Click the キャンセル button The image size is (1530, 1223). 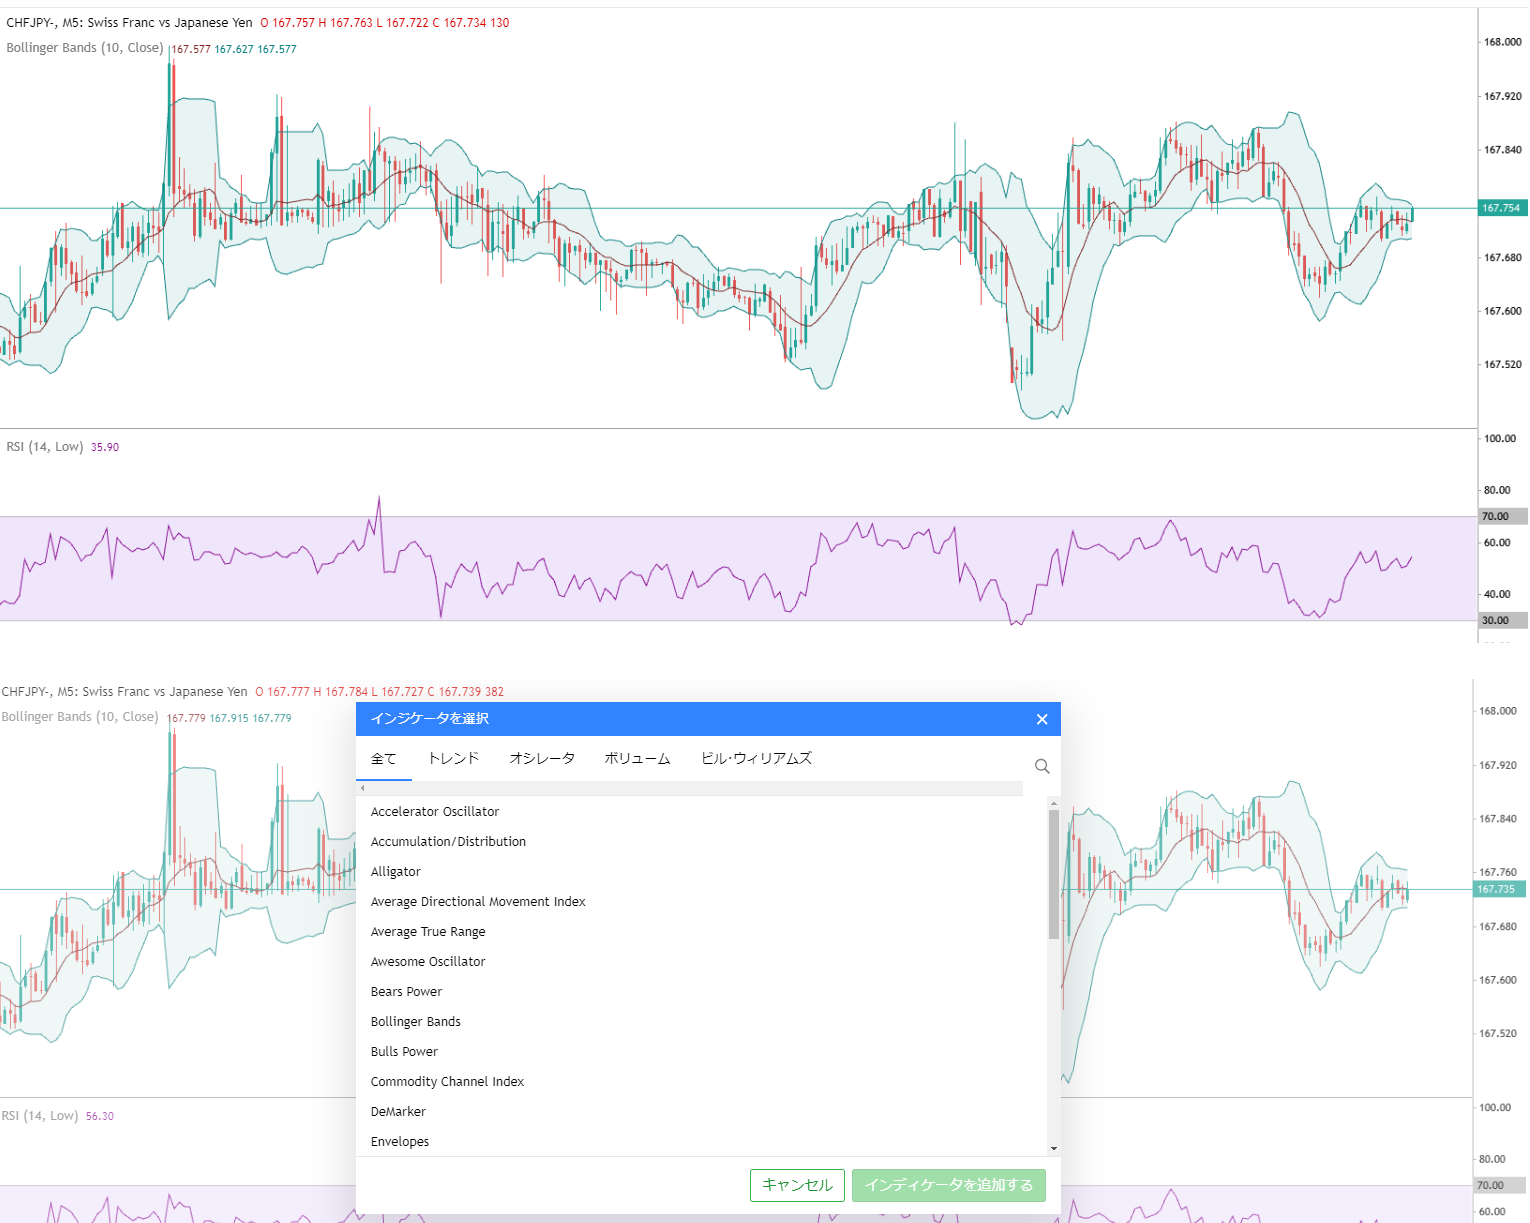(x=797, y=1185)
